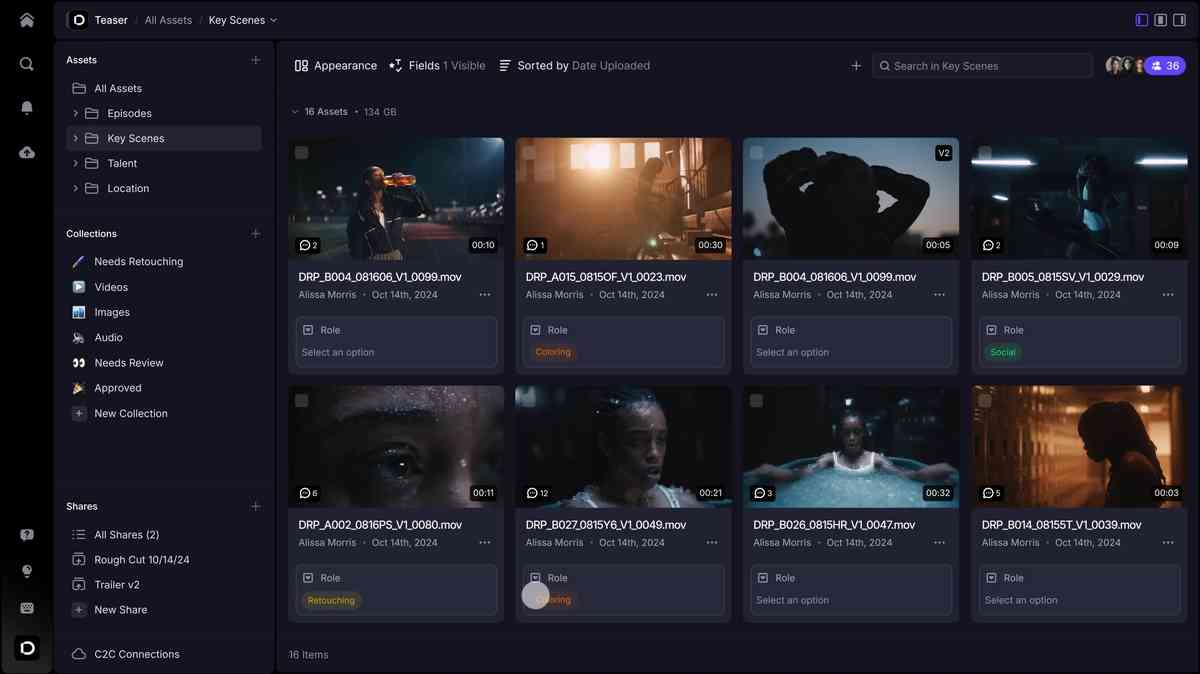This screenshot has width=1200, height=674.
Task: Expand the Episodes folder
Action: (75, 113)
